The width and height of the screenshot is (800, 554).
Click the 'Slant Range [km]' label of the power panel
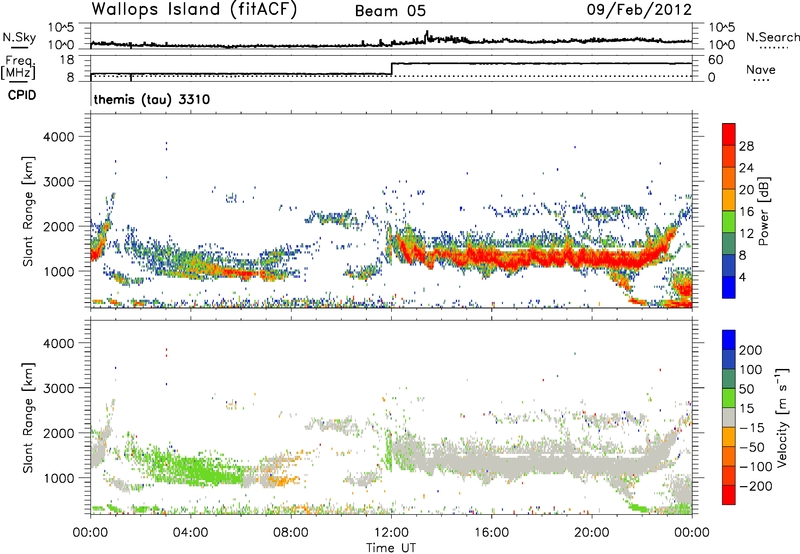(28, 211)
